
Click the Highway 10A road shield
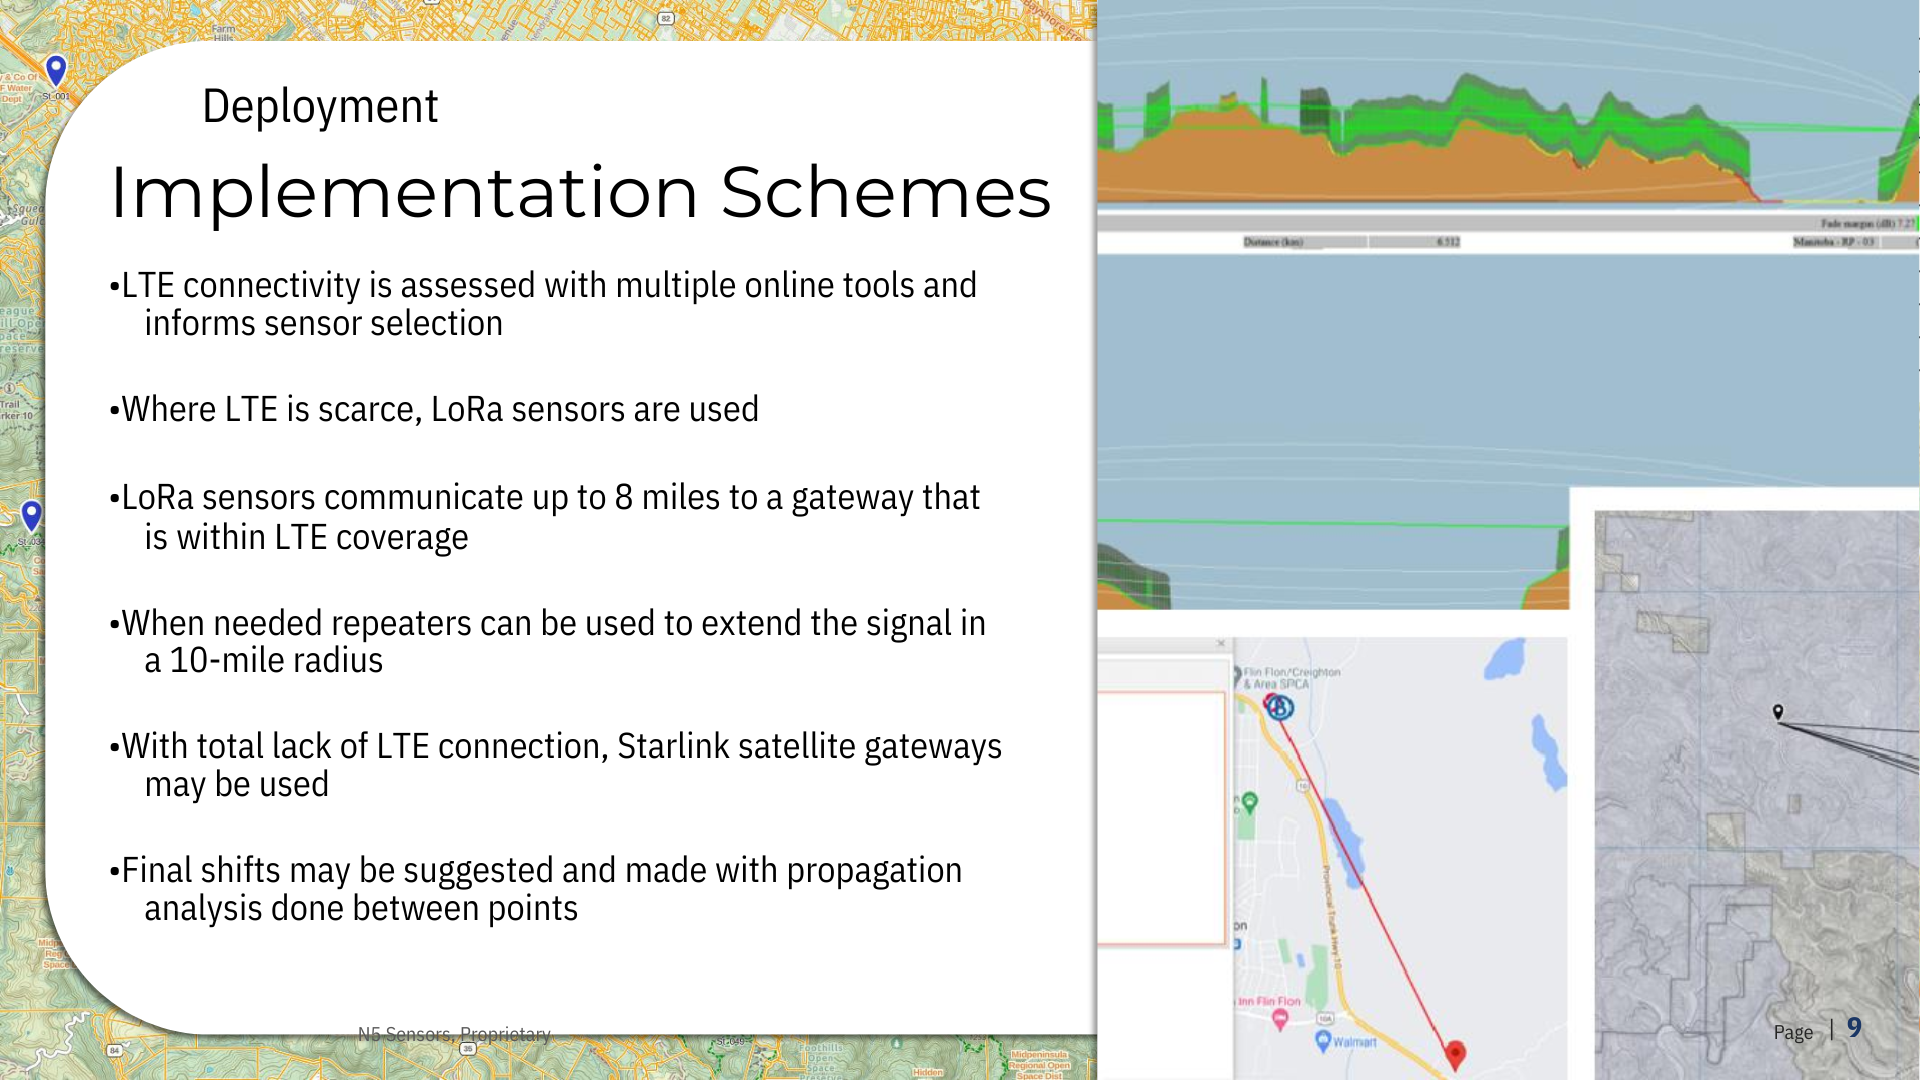tap(1325, 1019)
